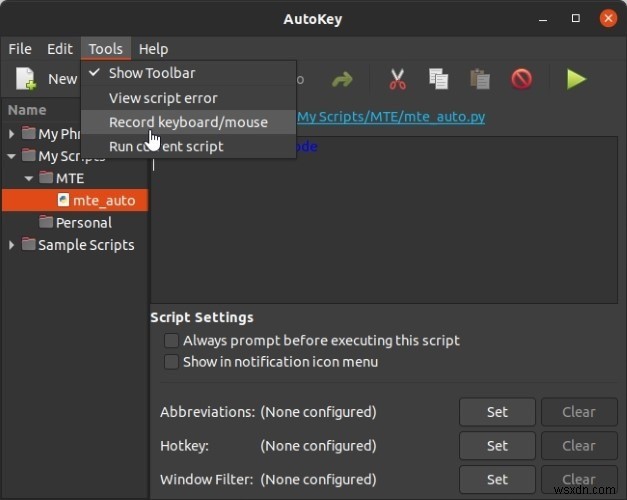The image size is (627, 500).
Task: Click the Paste clipboard icon
Action: point(480,79)
